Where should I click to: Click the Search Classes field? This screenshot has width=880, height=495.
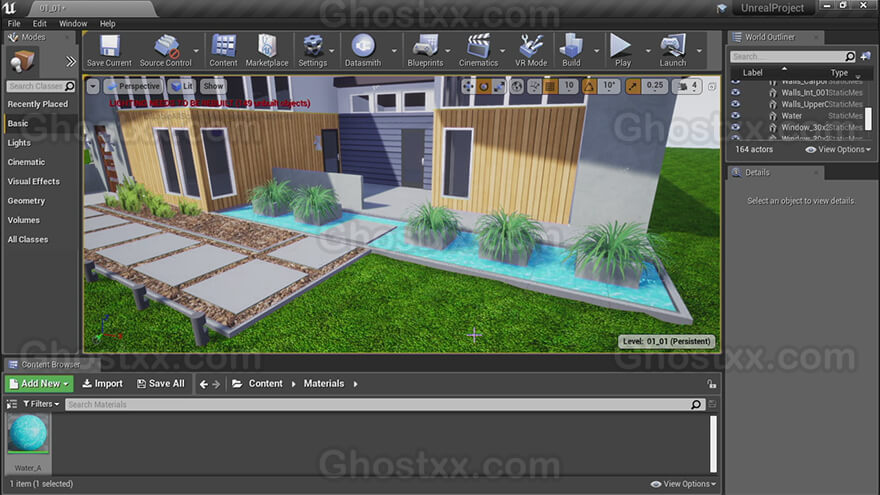pos(40,86)
